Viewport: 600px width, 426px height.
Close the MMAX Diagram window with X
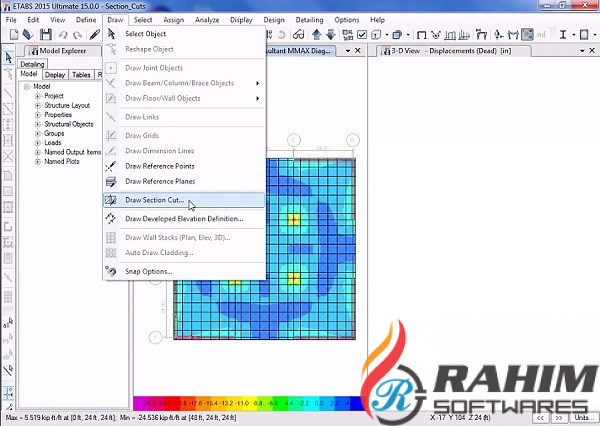[x=358, y=51]
